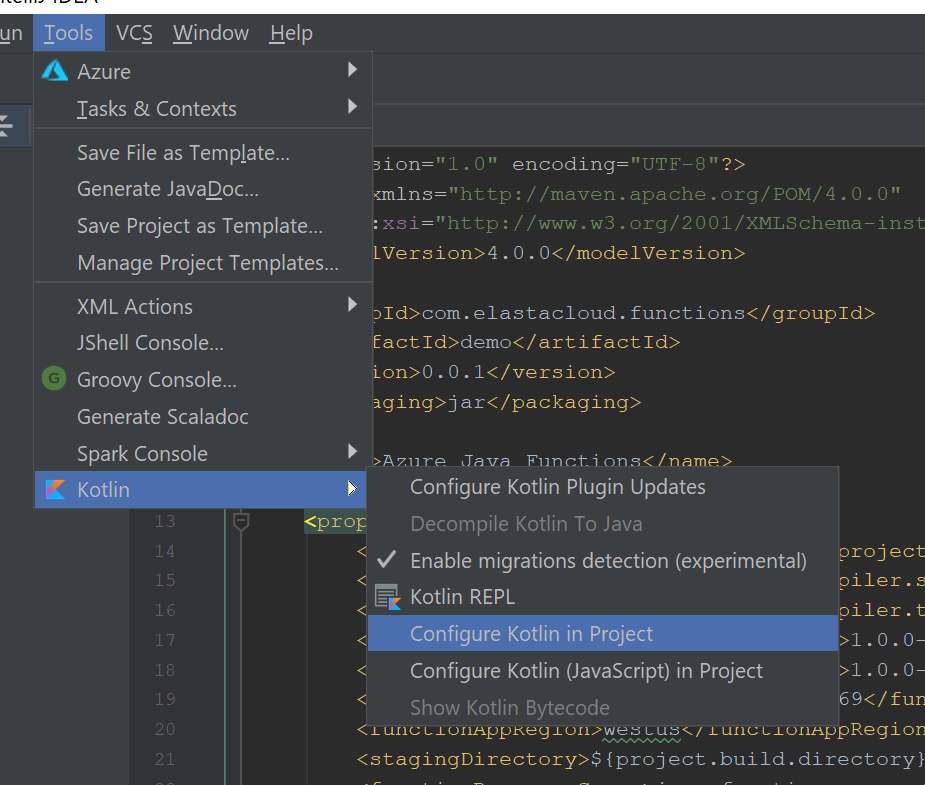Viewport: 925px width, 785px height.
Task: Click Show Kotlin Bytecode entry
Action: (x=602, y=707)
